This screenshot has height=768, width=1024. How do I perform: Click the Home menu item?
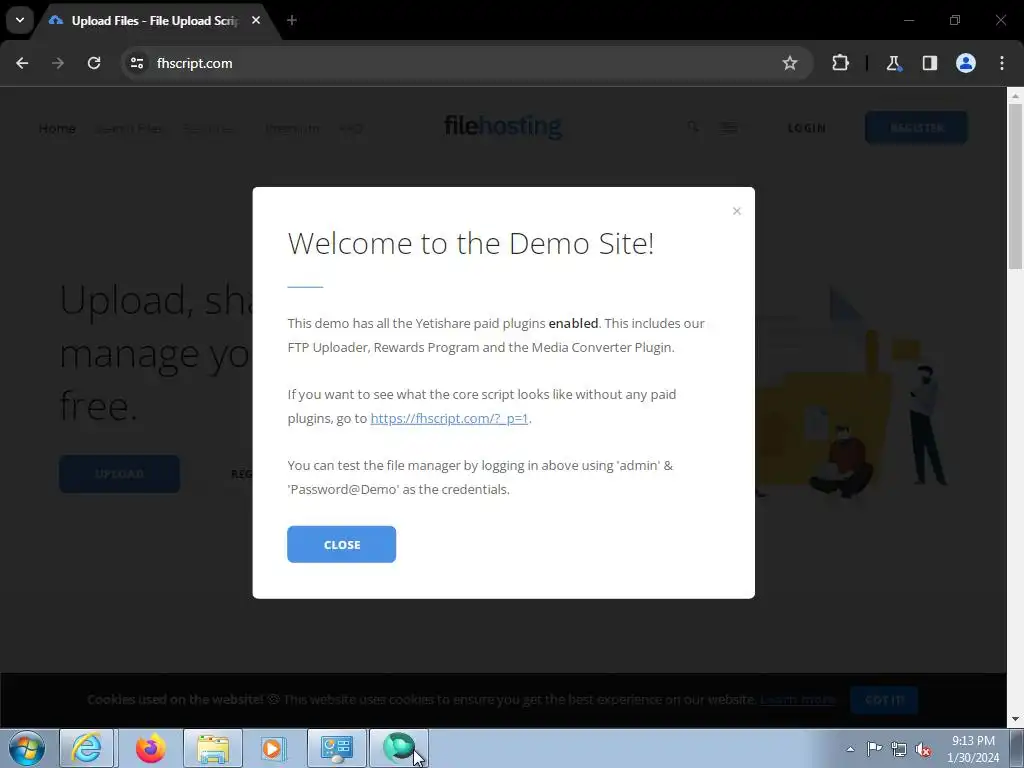tap(57, 128)
